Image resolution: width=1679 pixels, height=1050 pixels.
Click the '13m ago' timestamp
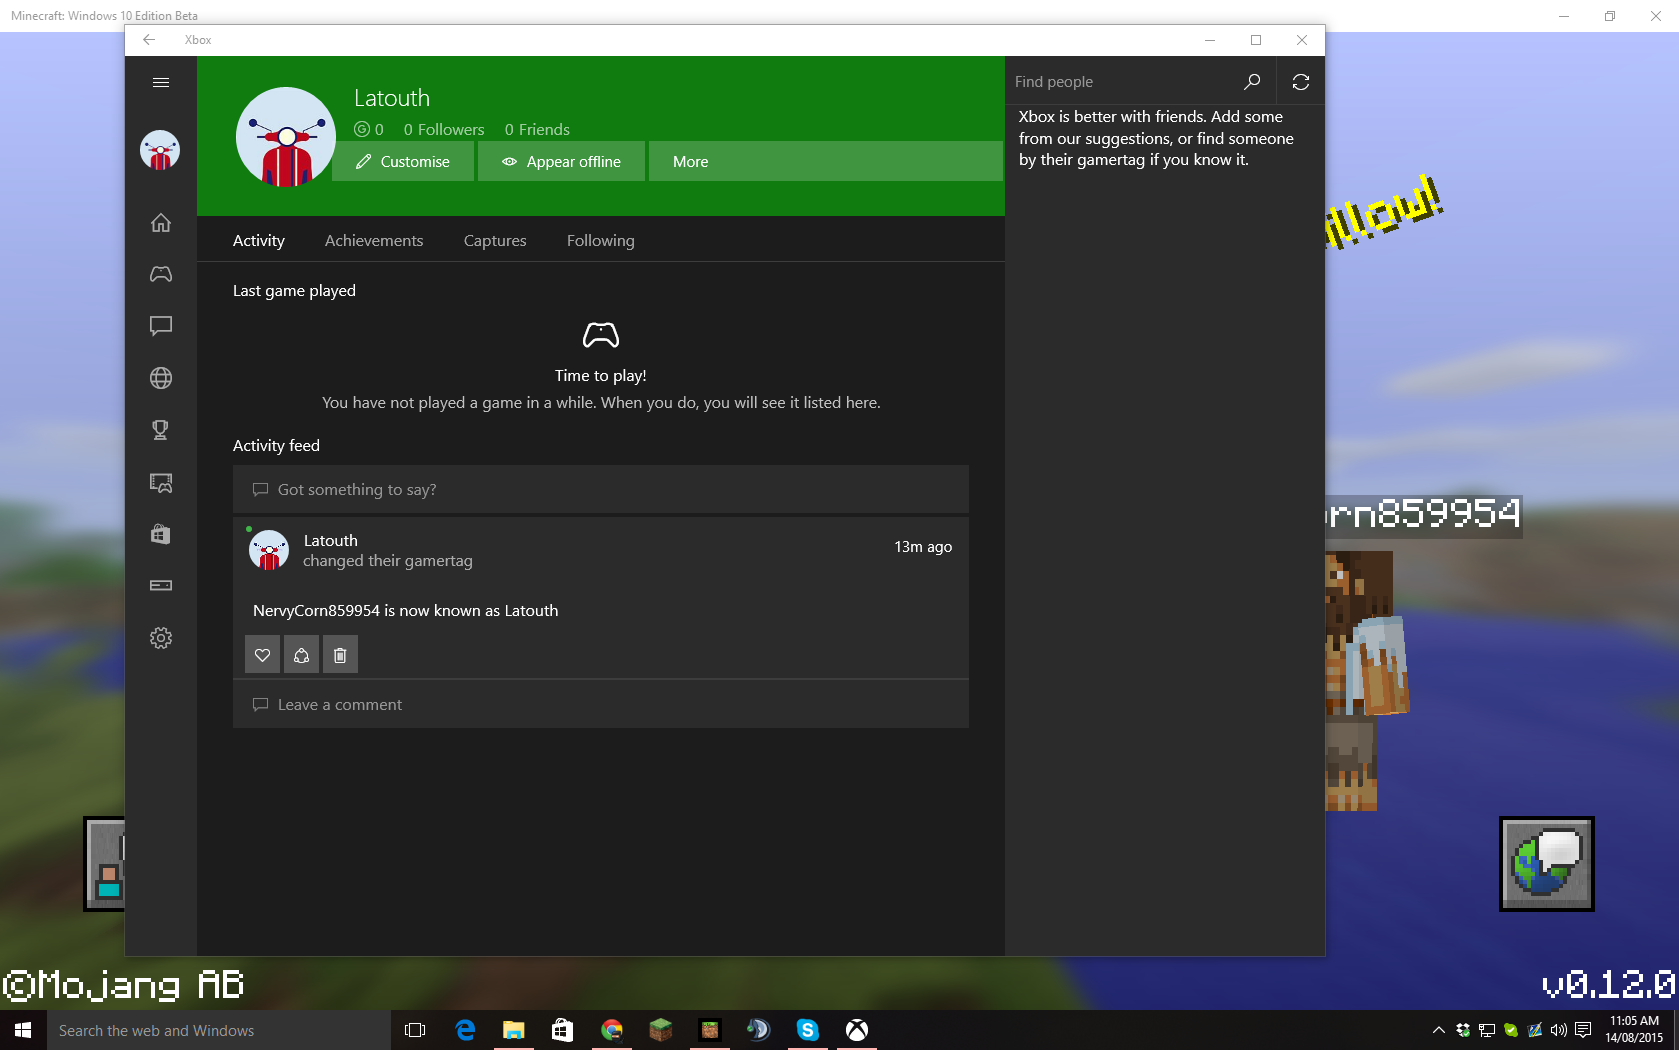coord(923,546)
